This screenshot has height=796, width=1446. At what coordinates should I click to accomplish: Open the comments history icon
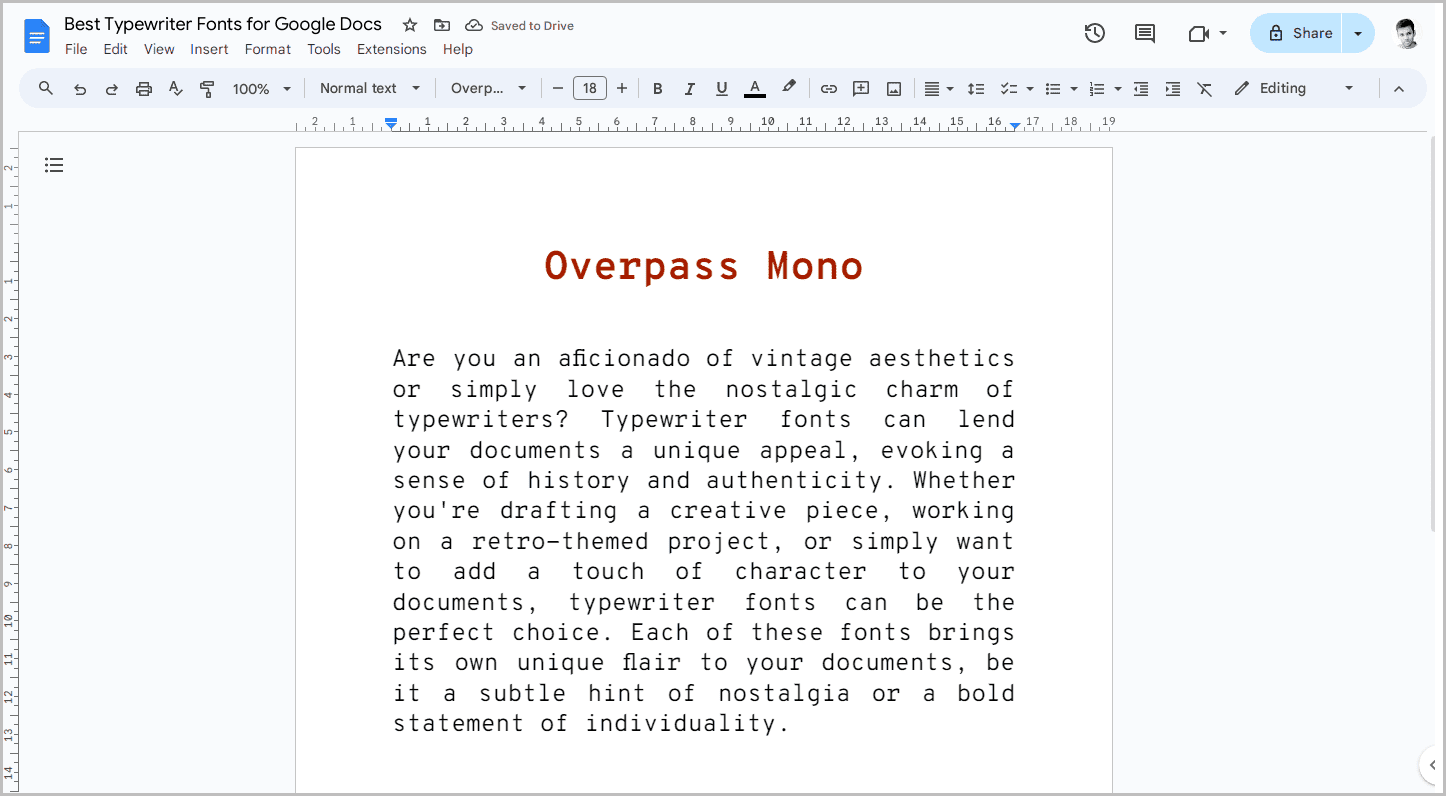pos(1145,33)
